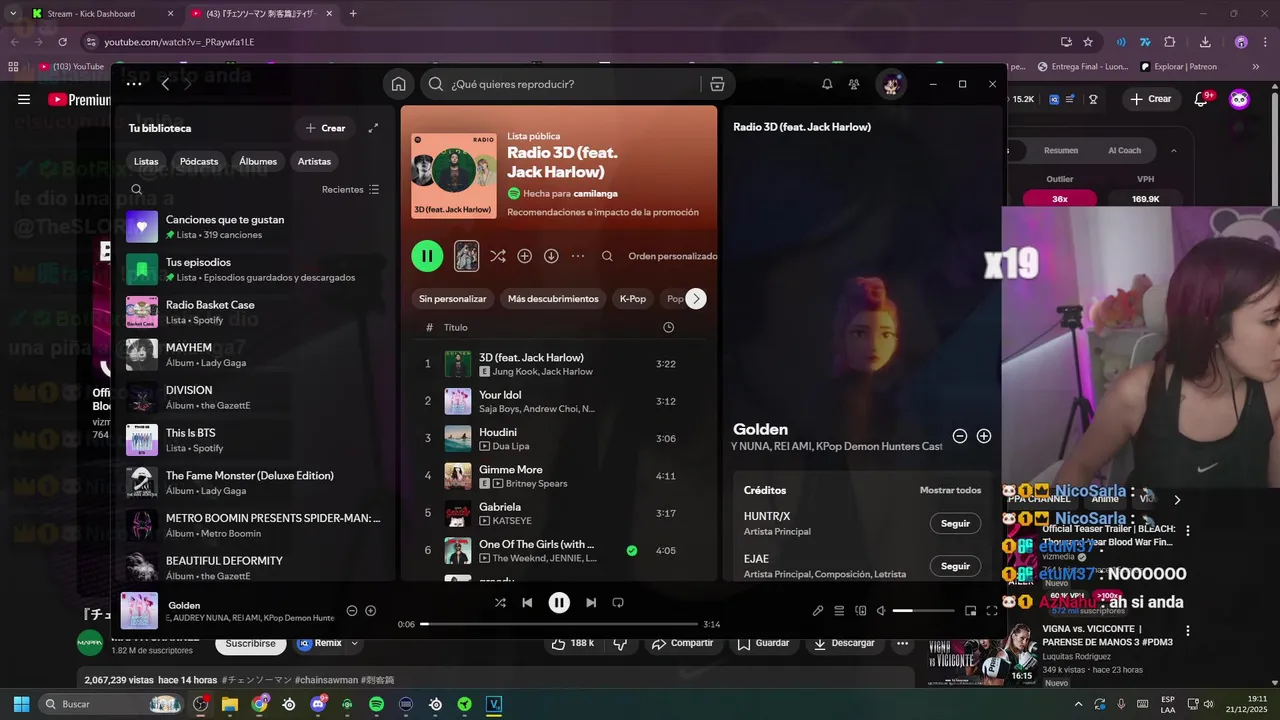1280x720 pixels.
Task: Open Spotify notifications bell
Action: [827, 84]
